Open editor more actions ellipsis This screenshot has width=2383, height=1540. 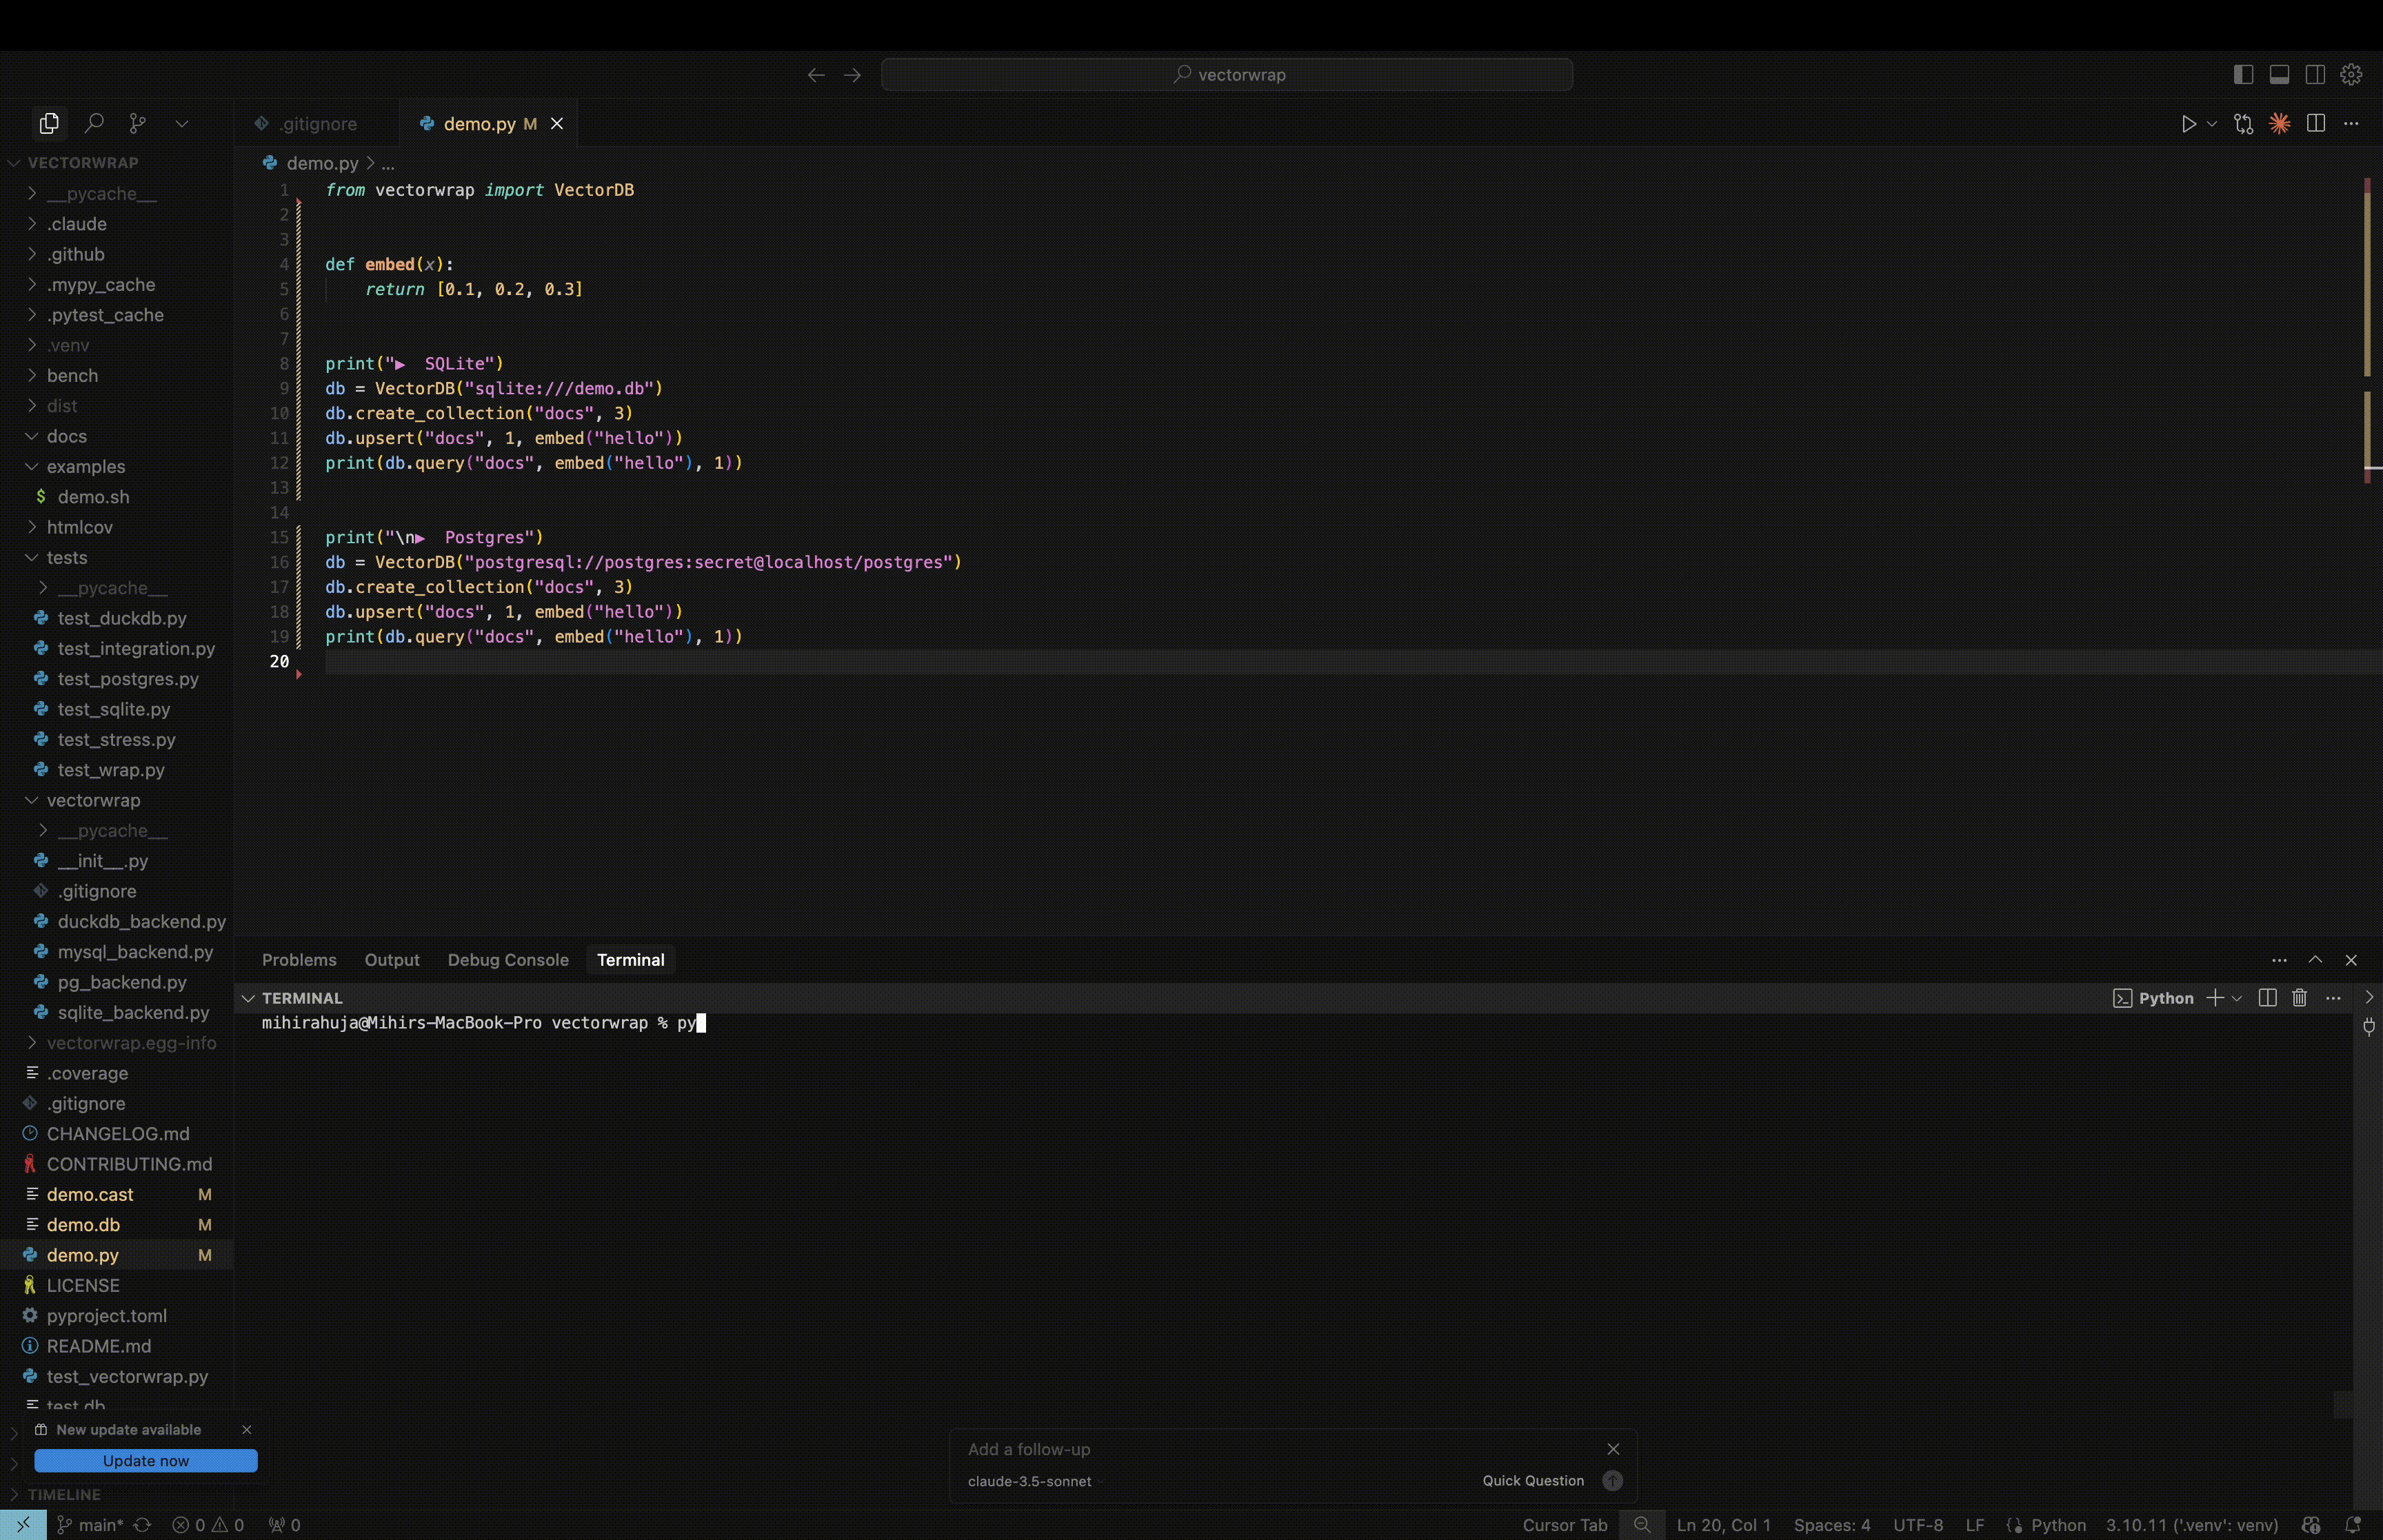point(2351,124)
